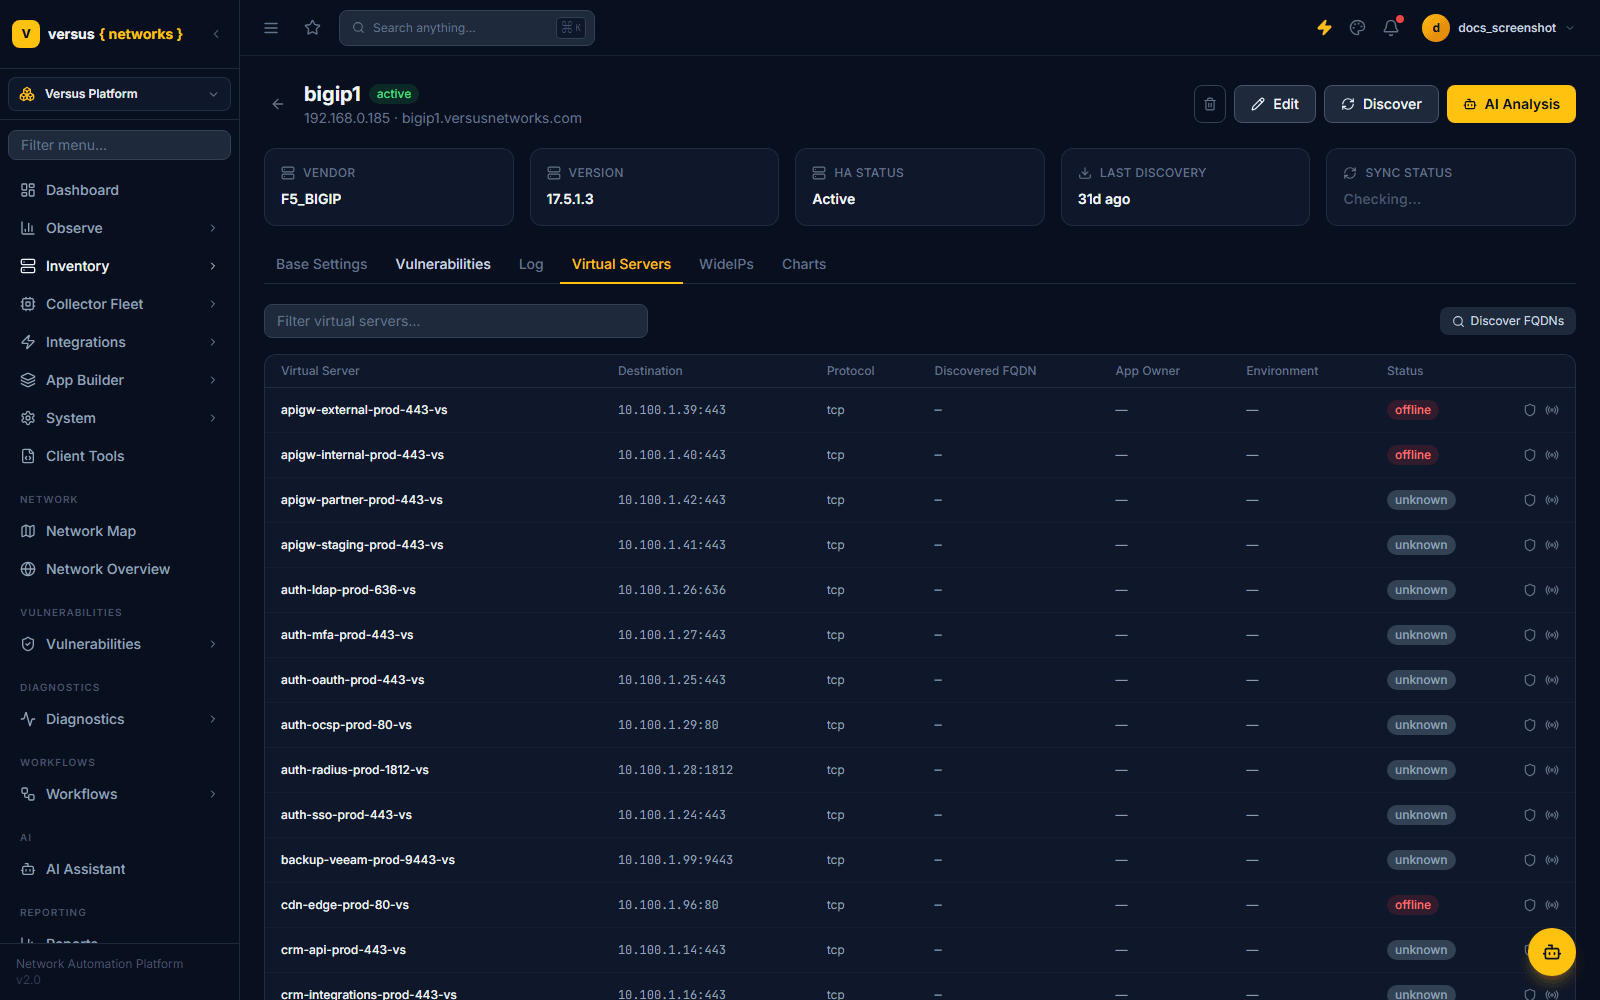Click broadcast icon for auth-oauth-prod-443-vs
Image resolution: width=1600 pixels, height=1000 pixels.
(x=1552, y=680)
